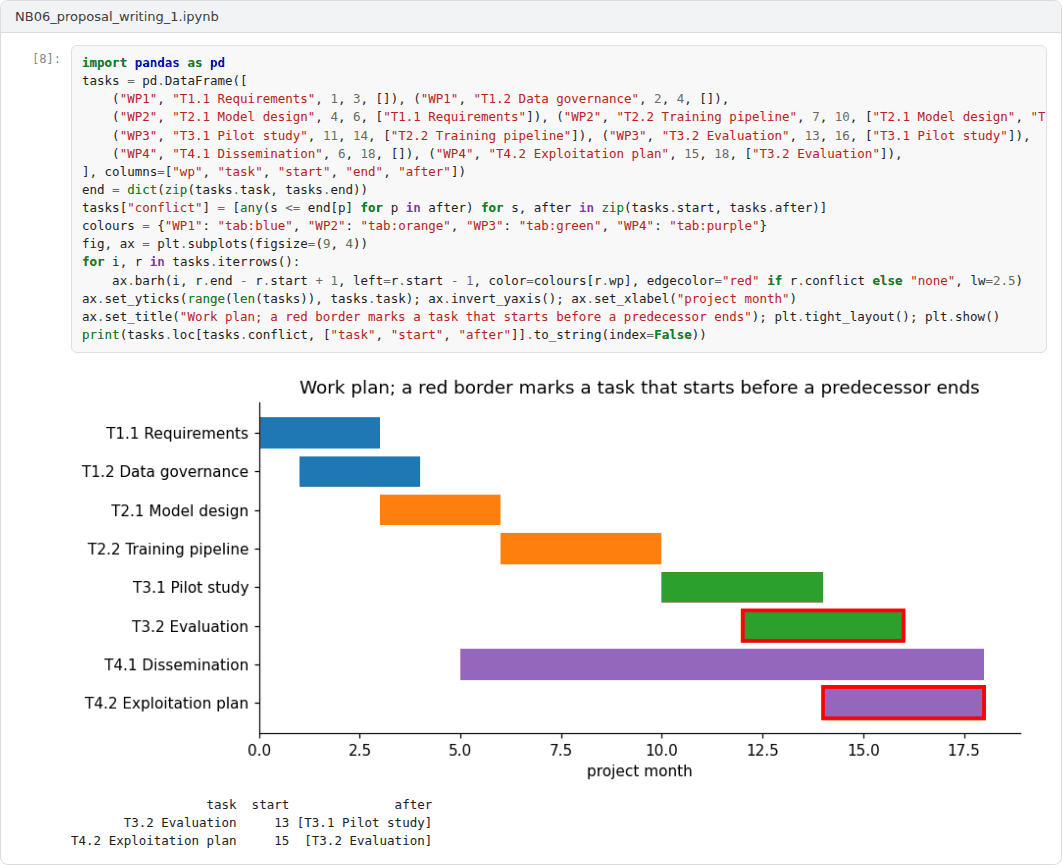Click the 'after' column header in printed output
The width and height of the screenshot is (1062, 865).
pos(413,805)
